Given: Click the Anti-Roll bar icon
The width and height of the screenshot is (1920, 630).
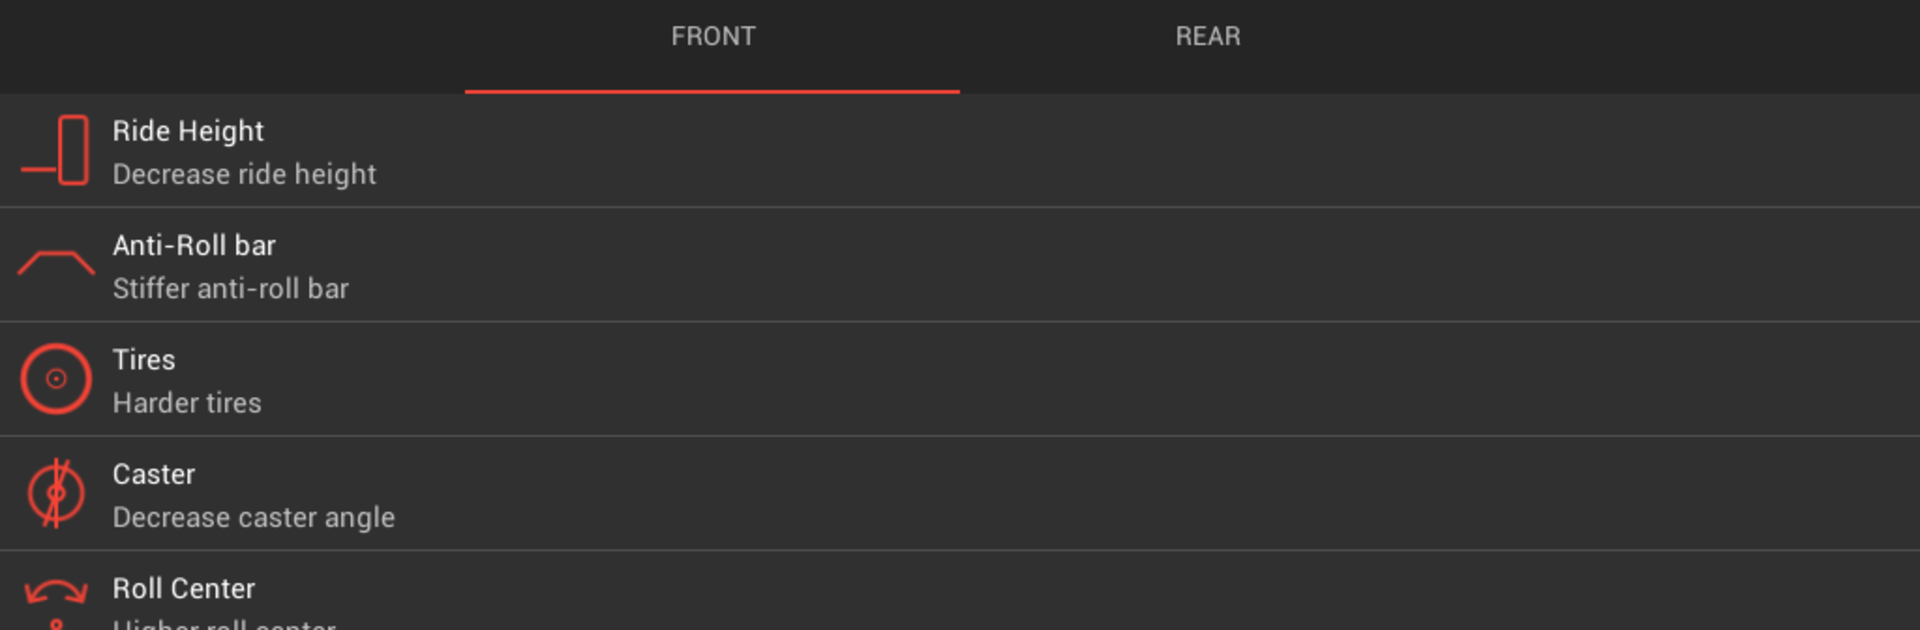Looking at the screenshot, I should (x=56, y=264).
